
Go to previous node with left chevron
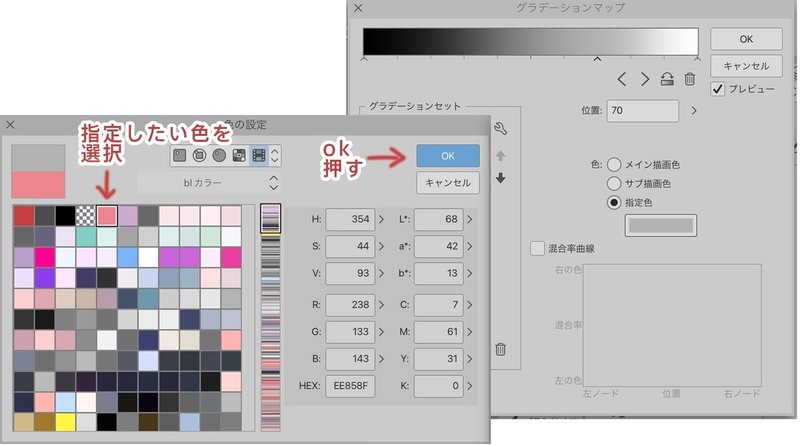coord(621,79)
